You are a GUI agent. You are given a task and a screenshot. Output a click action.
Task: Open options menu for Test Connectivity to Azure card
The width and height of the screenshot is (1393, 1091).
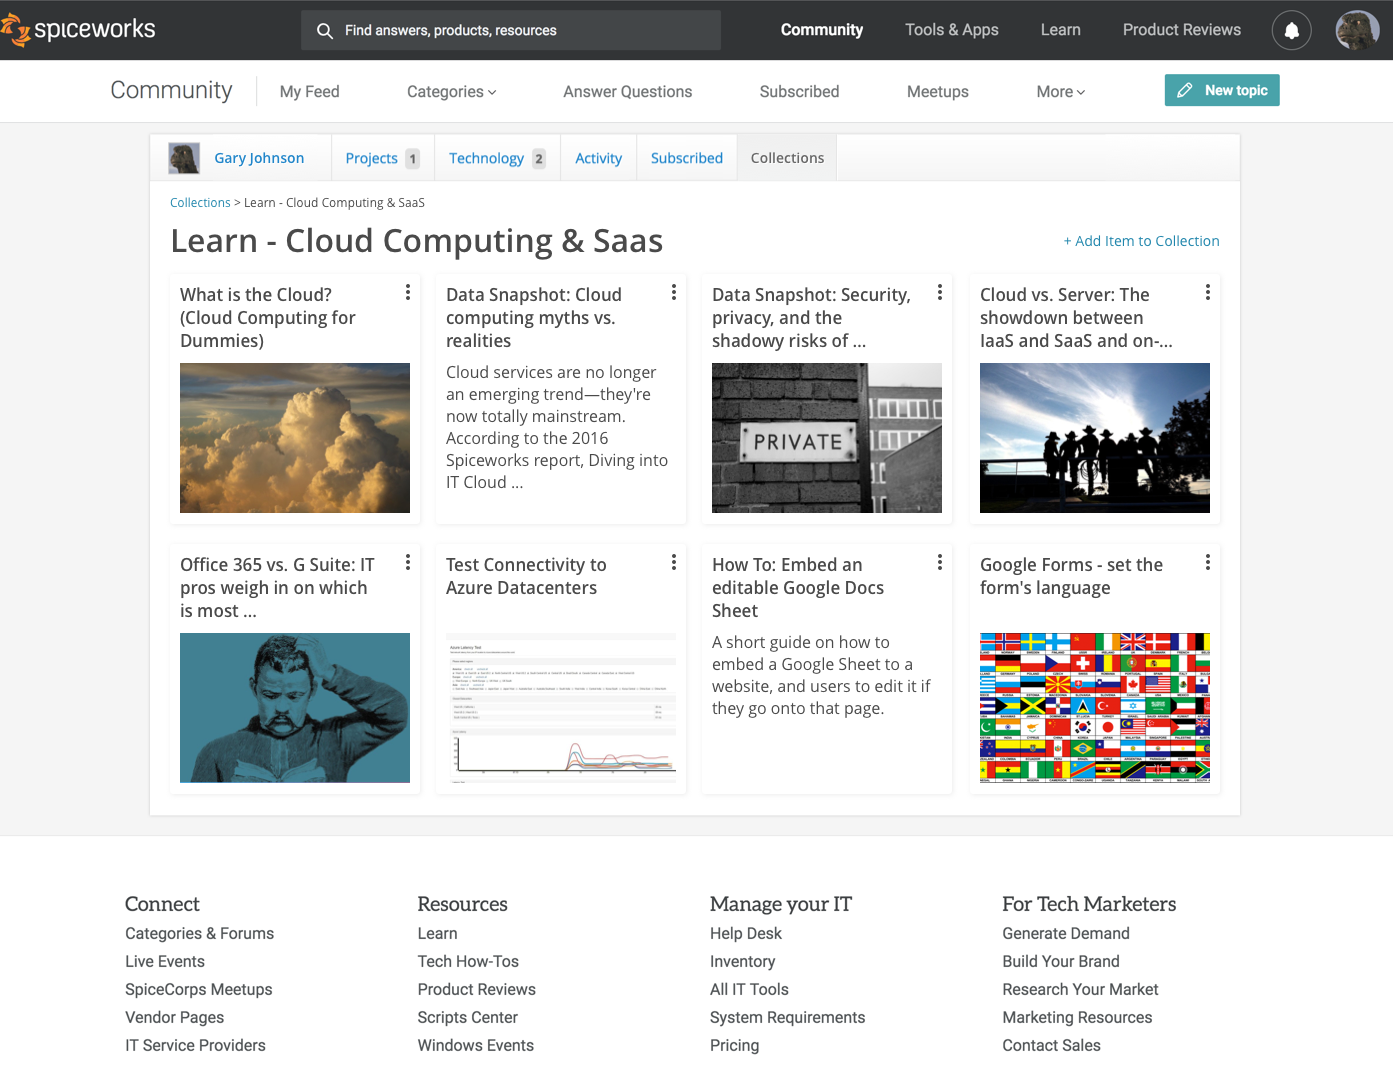674,562
